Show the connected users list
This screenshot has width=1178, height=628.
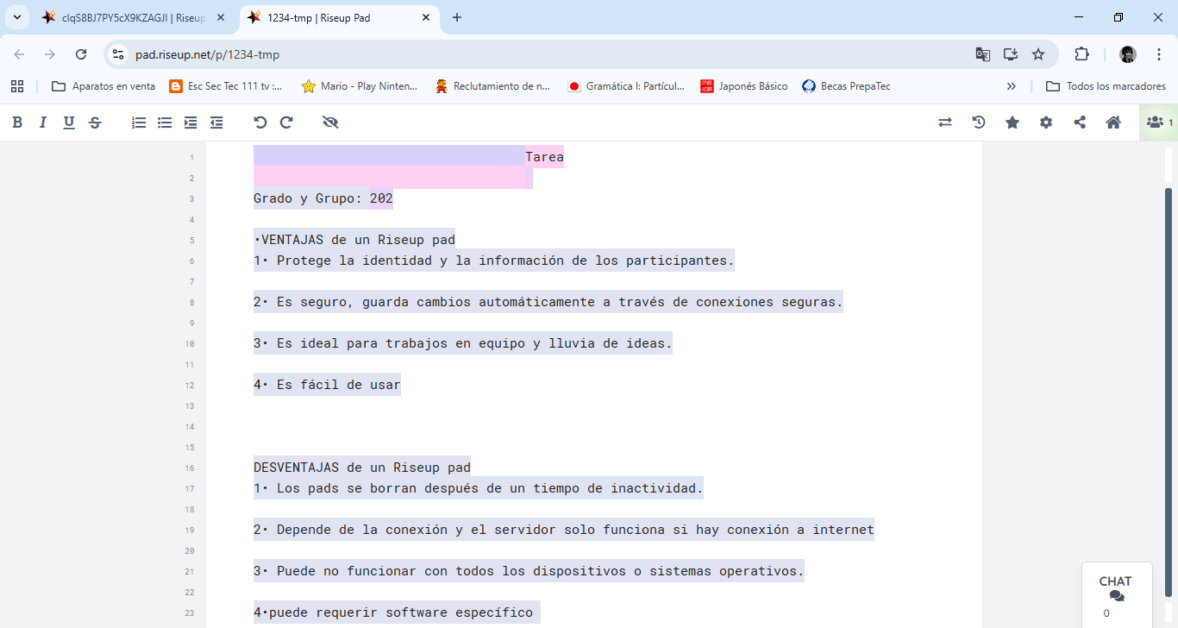point(1158,122)
